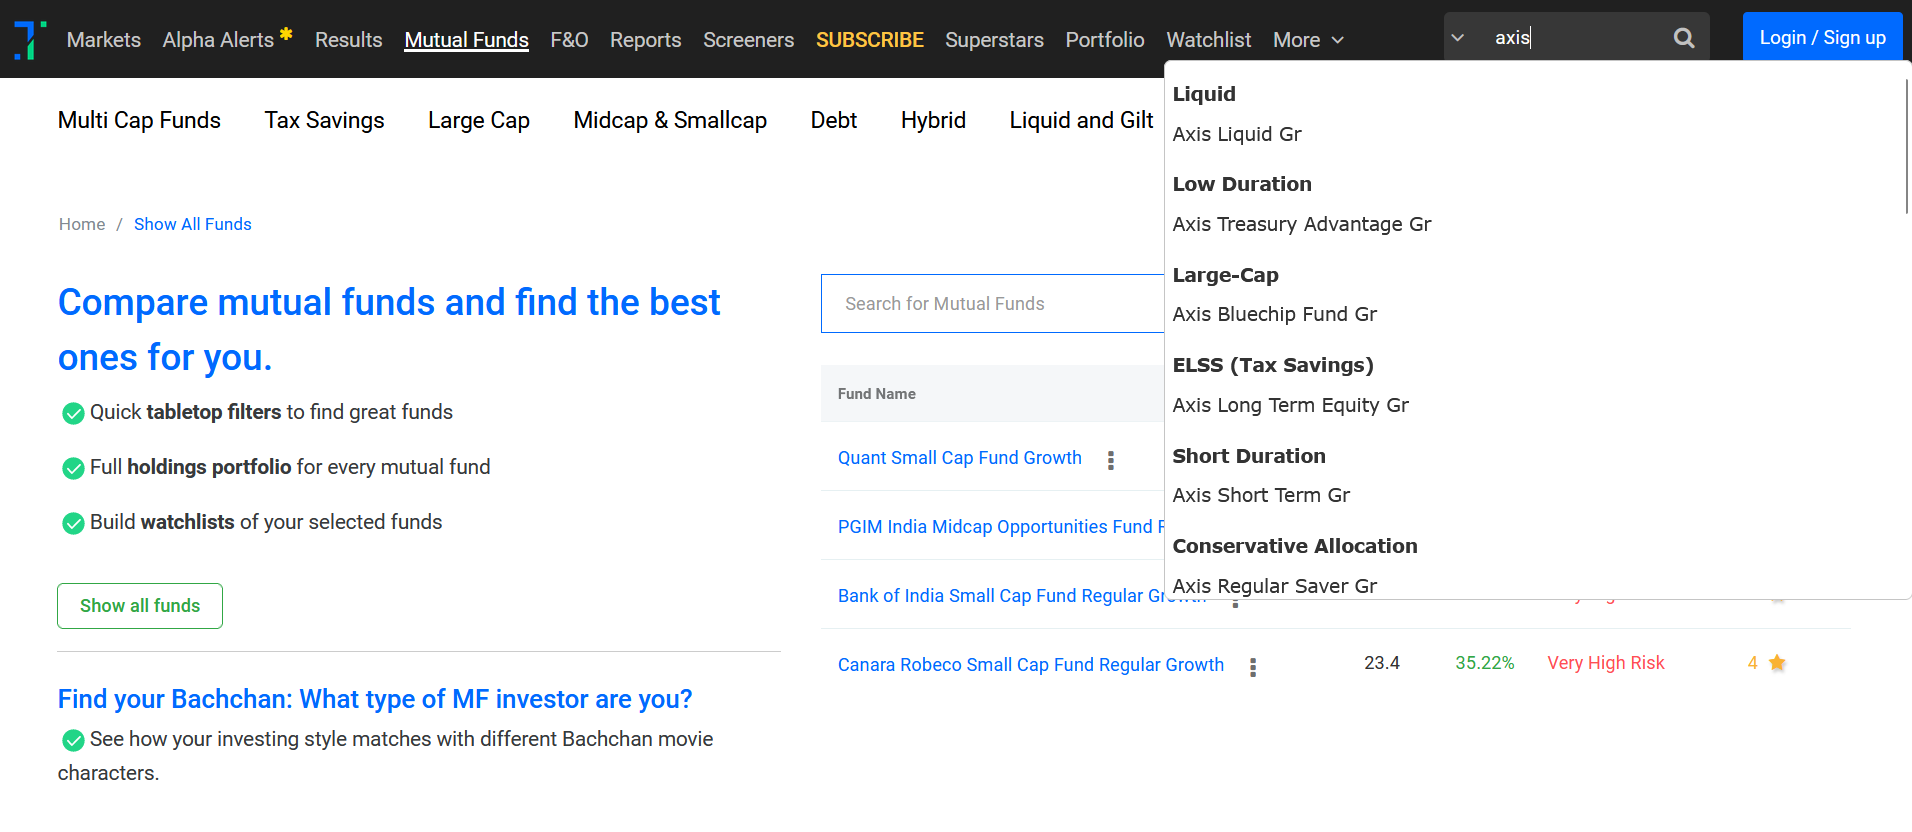Click Very High Risk label for Canara Robeco
1912x832 pixels.
tap(1606, 663)
